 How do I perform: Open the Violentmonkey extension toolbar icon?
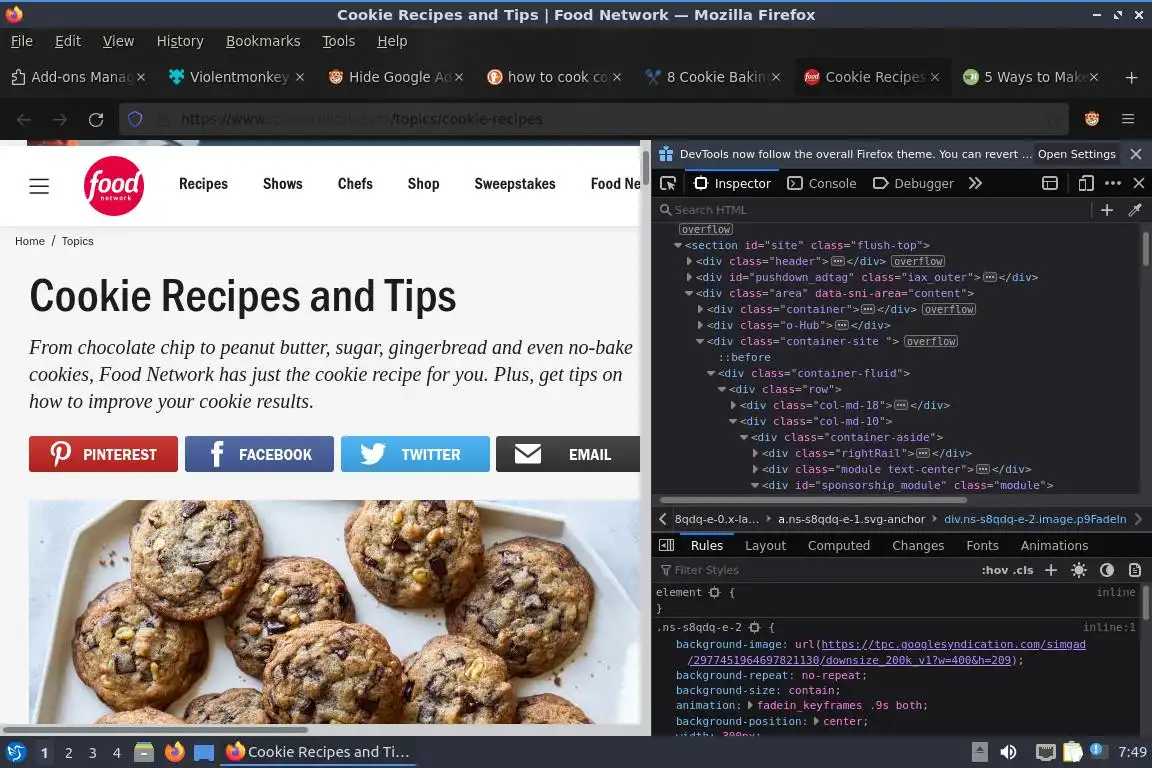tap(1092, 119)
